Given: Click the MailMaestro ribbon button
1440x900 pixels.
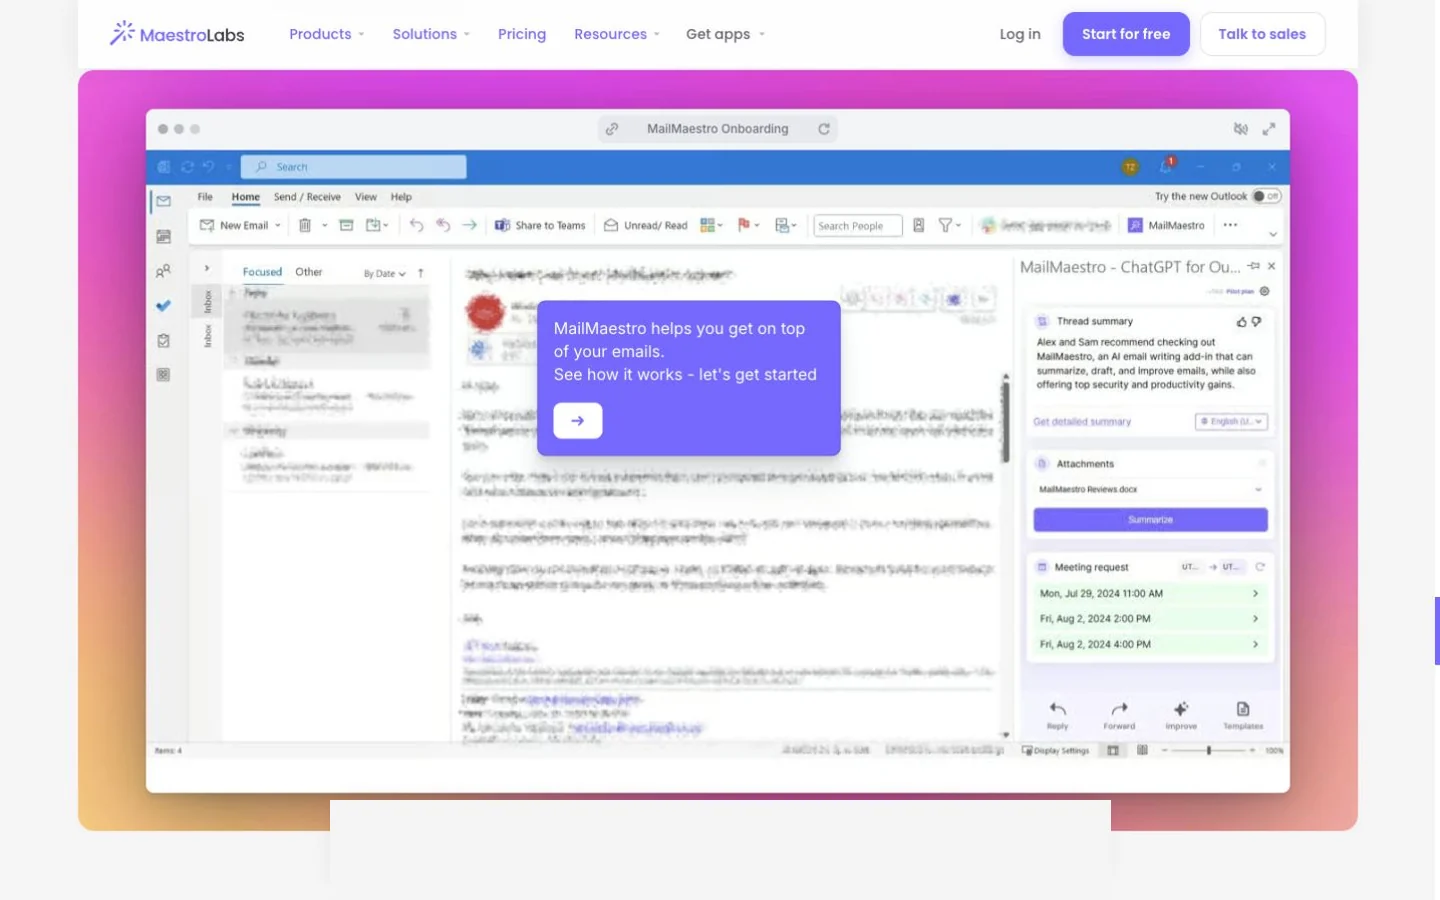Looking at the screenshot, I should pos(1166,226).
